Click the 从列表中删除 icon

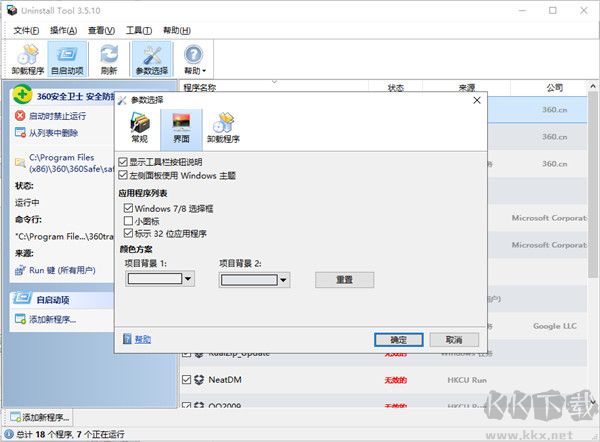[20, 133]
